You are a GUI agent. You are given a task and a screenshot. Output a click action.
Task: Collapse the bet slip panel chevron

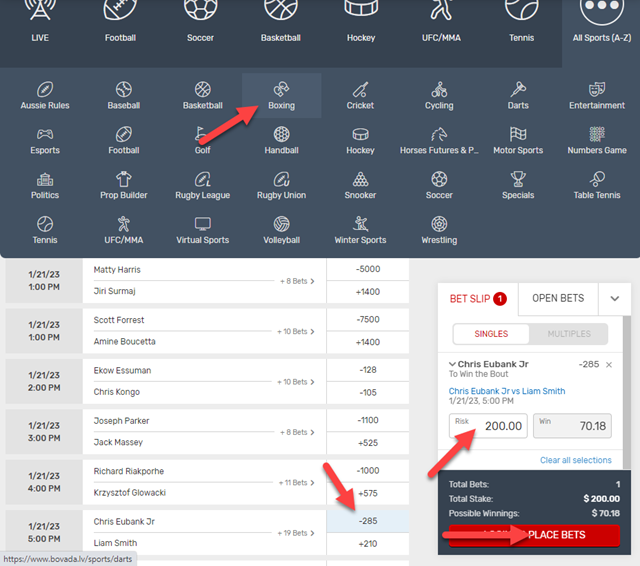(614, 298)
